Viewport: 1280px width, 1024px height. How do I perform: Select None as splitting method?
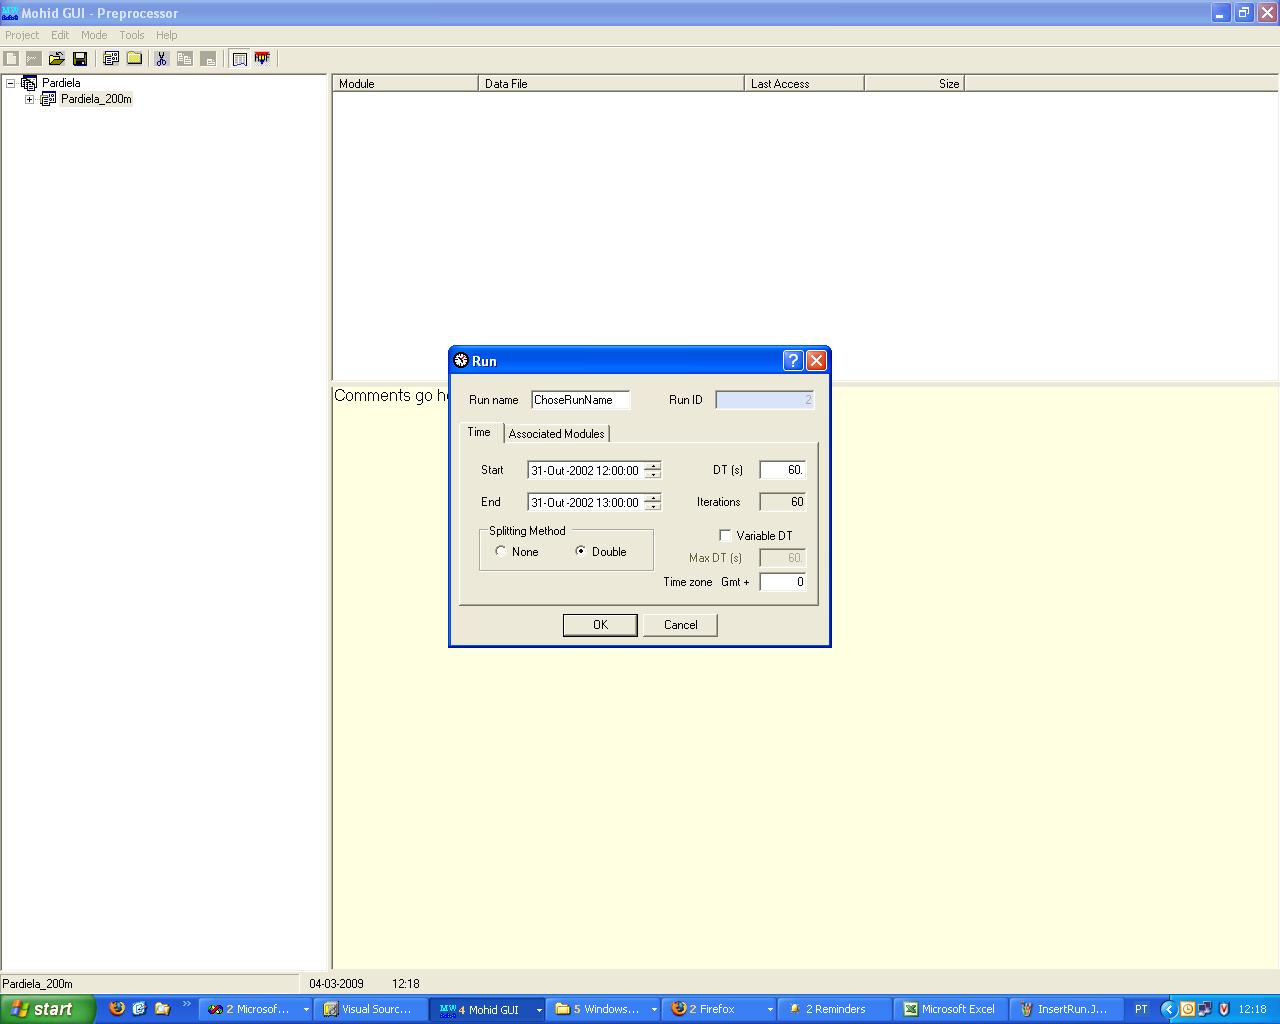tap(501, 551)
